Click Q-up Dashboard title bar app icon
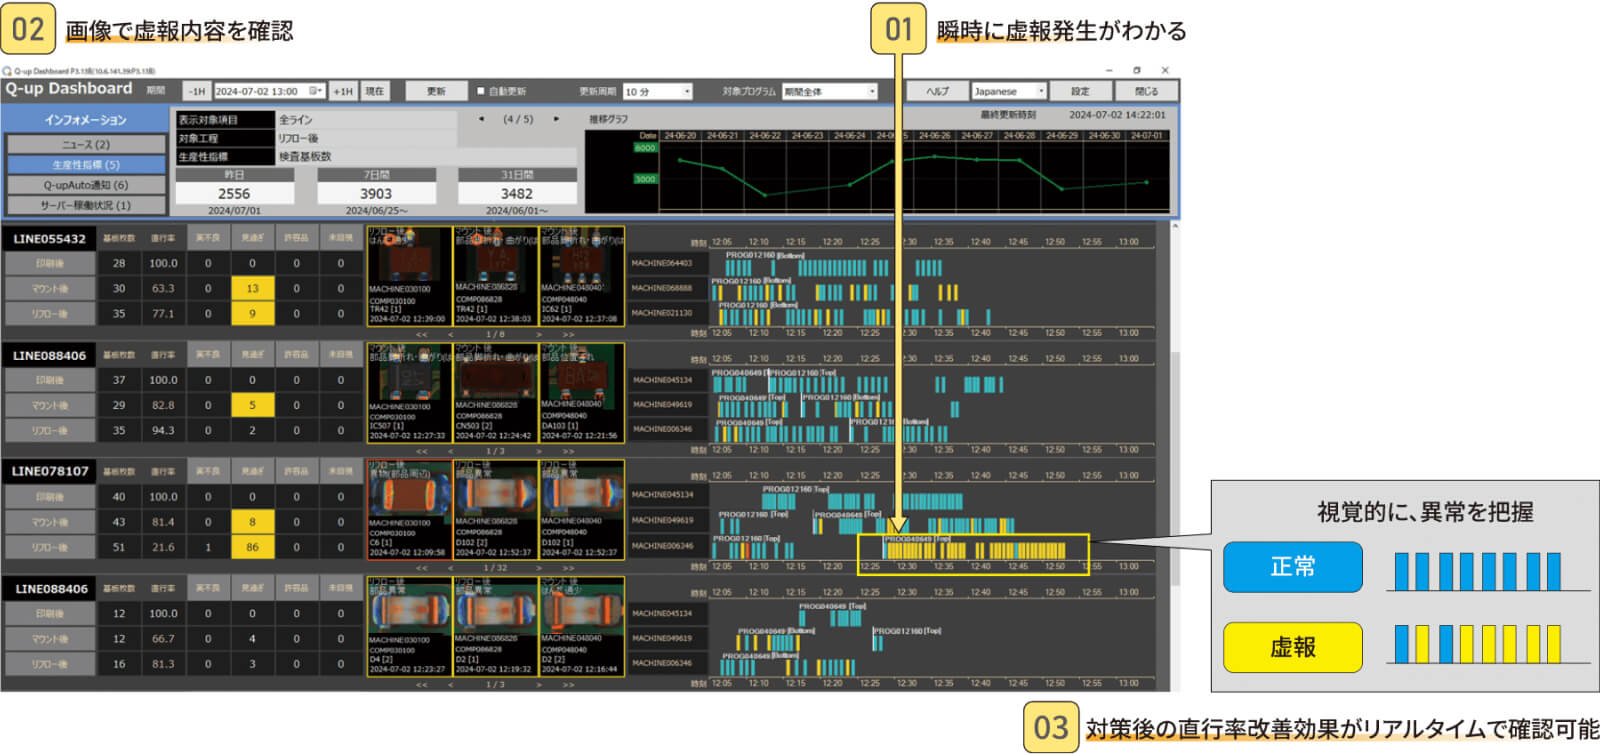 coord(7,71)
